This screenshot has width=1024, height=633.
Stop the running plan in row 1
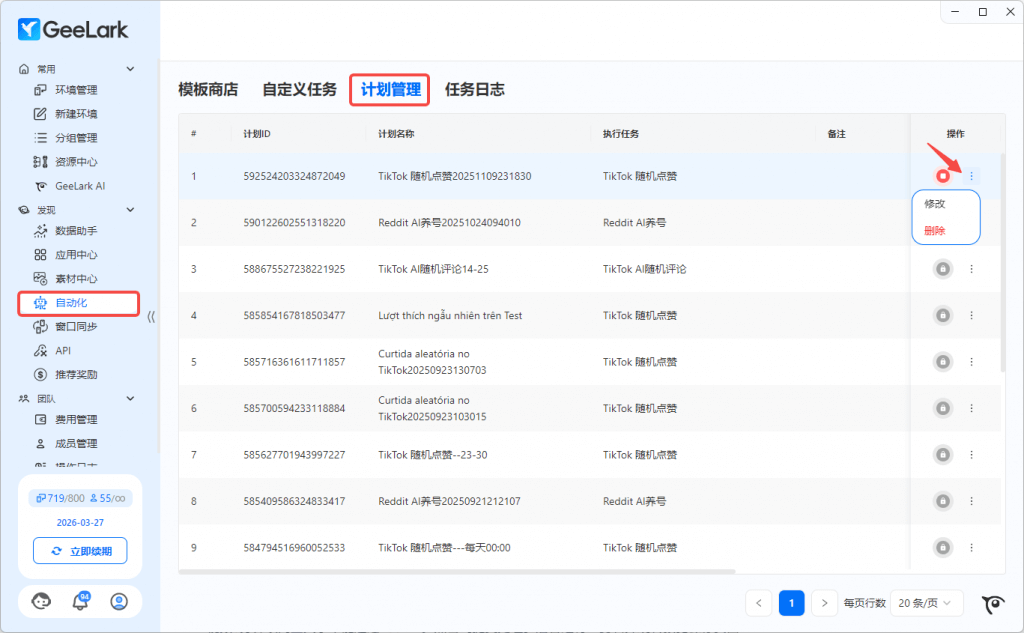coord(942,176)
